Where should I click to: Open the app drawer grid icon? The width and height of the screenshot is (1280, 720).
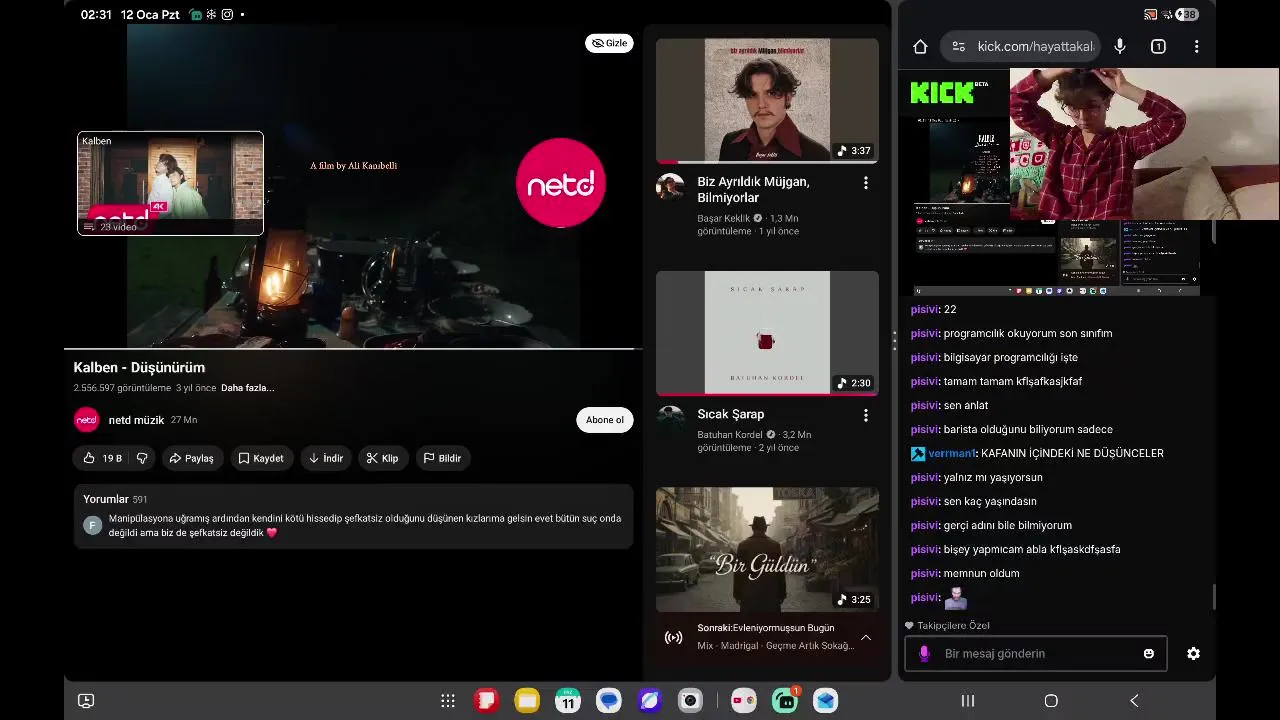448,701
